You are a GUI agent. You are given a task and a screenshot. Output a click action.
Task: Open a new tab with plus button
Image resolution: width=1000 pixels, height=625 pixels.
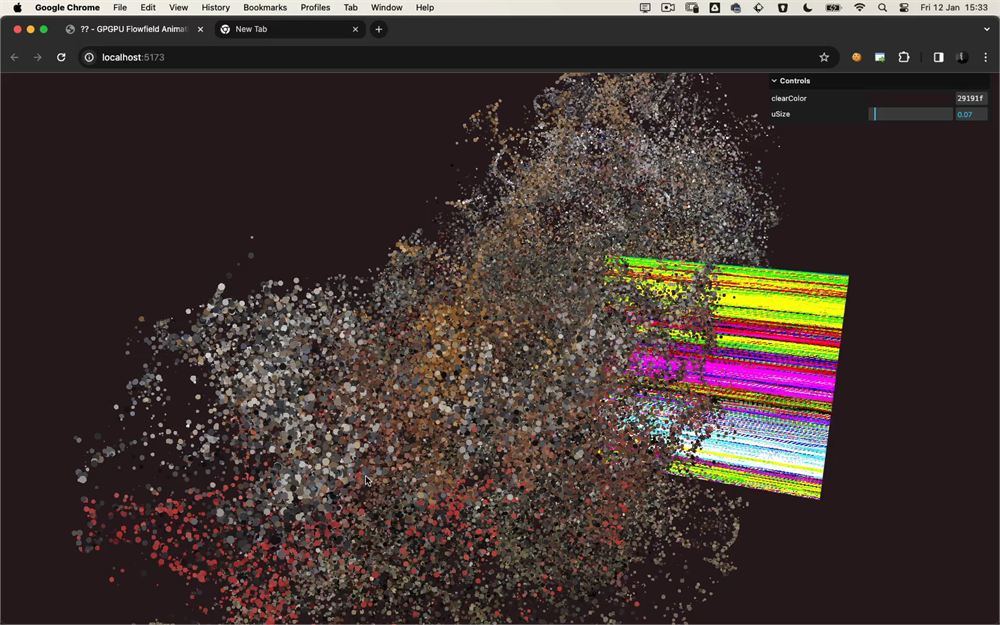[x=378, y=29]
